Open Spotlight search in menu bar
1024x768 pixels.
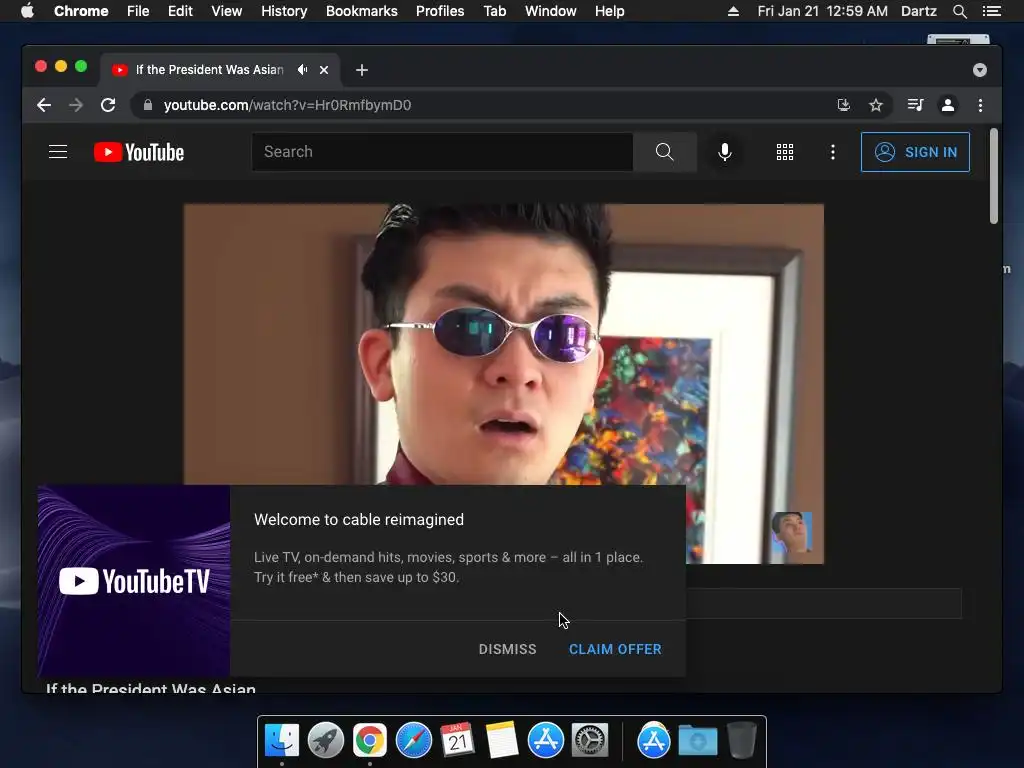pyautogui.click(x=960, y=11)
